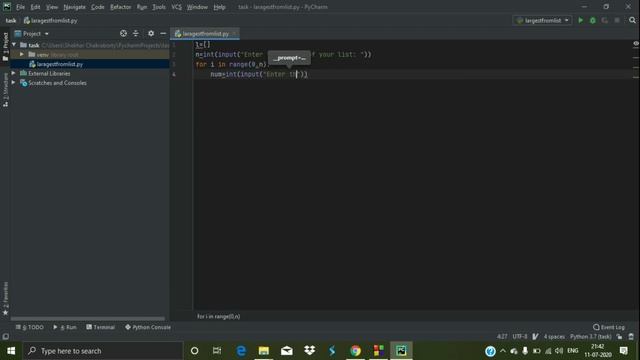
Task: Toggle the Project side tab
Action: [5, 47]
